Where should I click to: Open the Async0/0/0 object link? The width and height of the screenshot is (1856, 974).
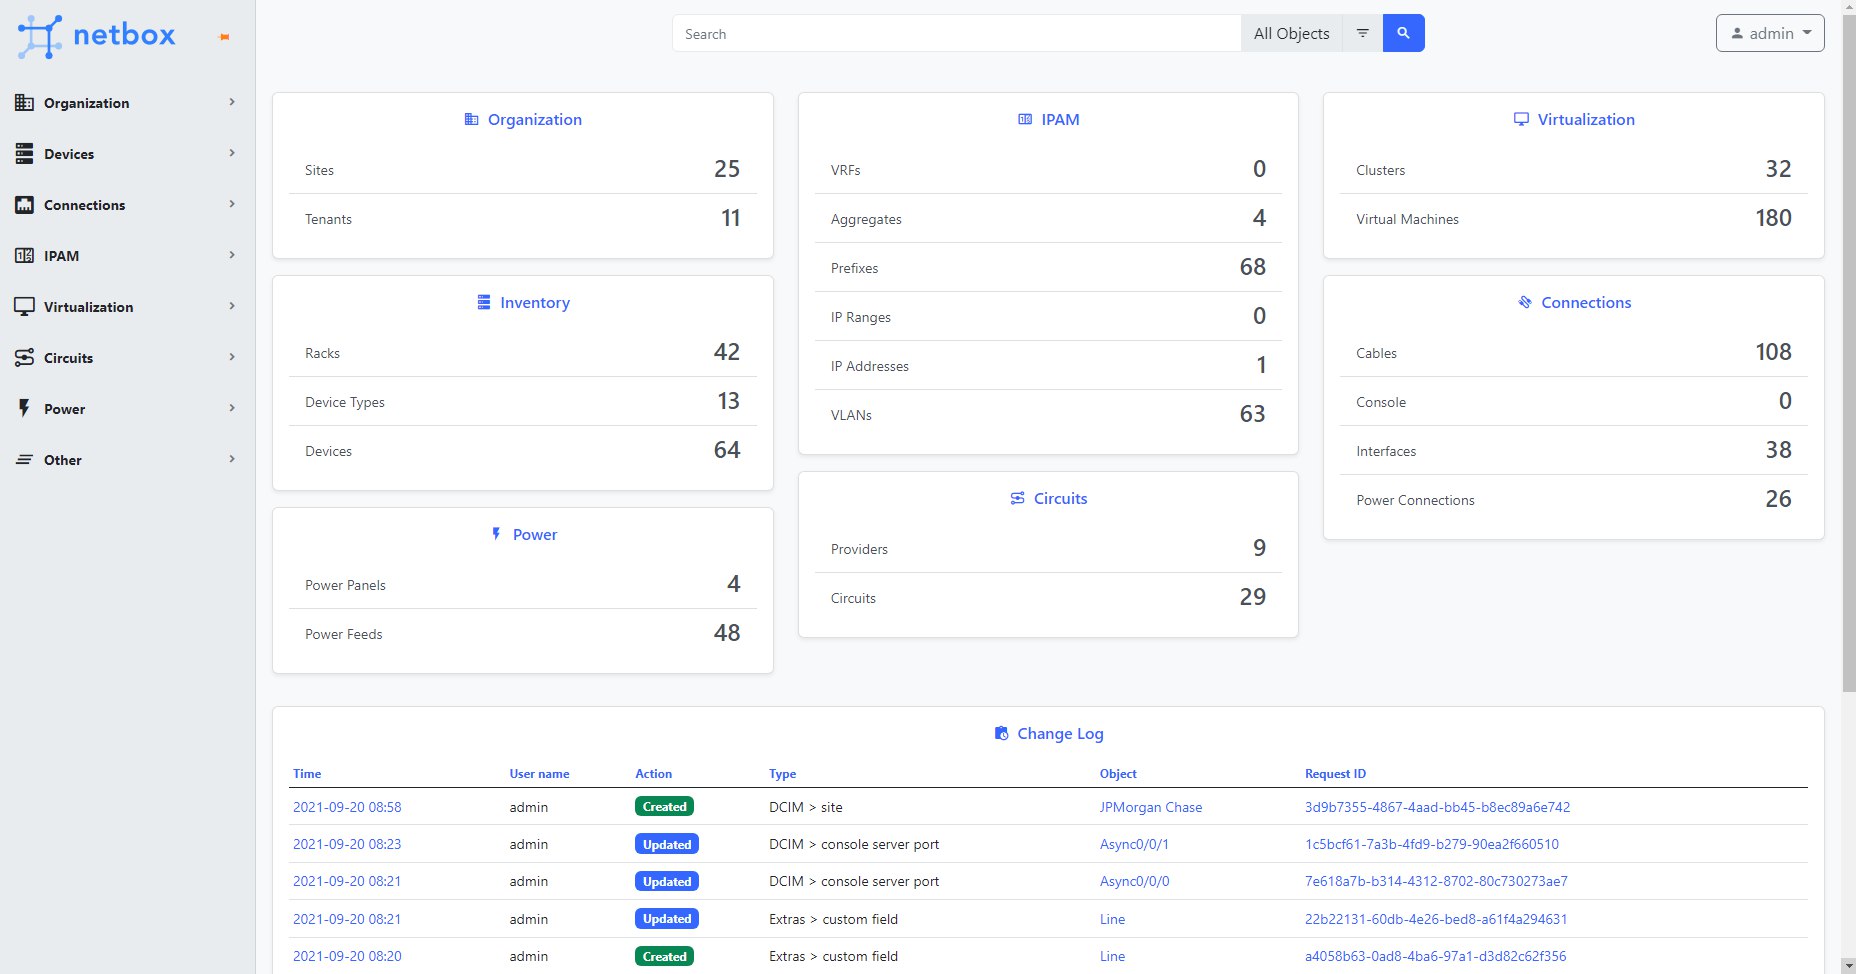point(1134,881)
